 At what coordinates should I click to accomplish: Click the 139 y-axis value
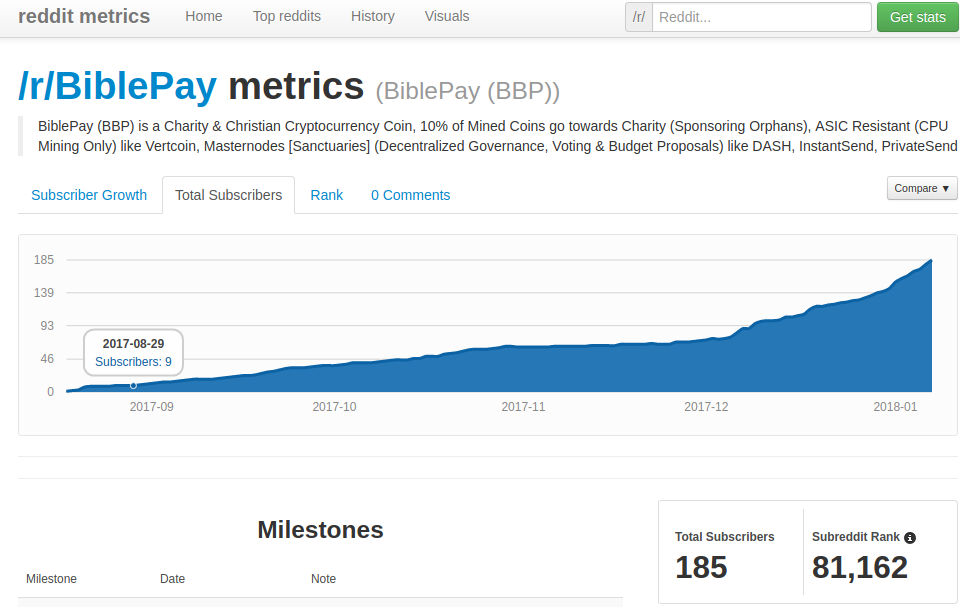point(43,293)
